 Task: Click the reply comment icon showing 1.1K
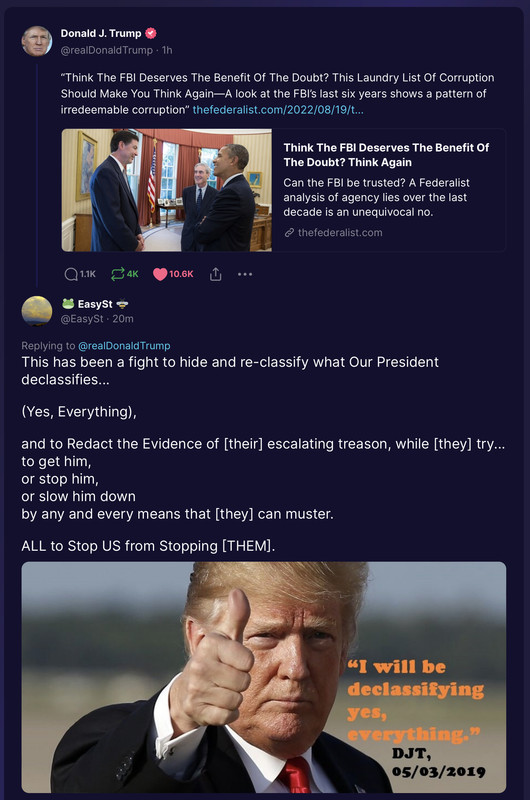coord(71,274)
